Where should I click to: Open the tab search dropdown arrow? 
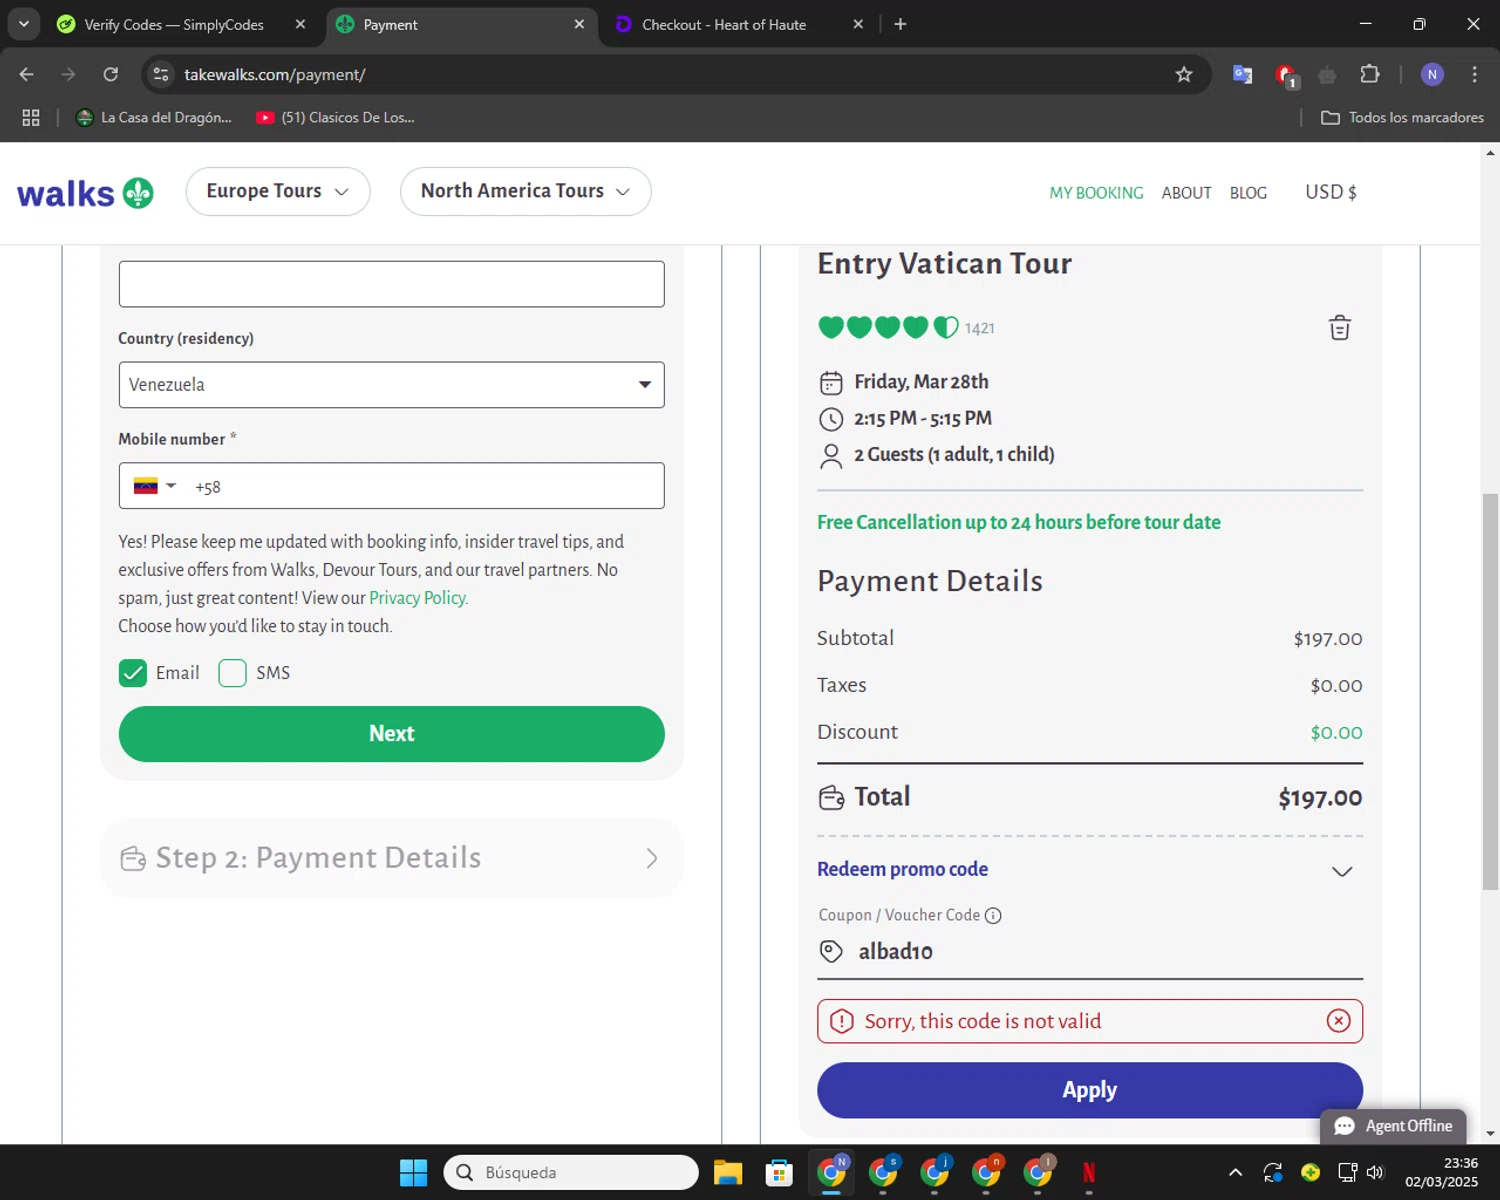click(24, 24)
